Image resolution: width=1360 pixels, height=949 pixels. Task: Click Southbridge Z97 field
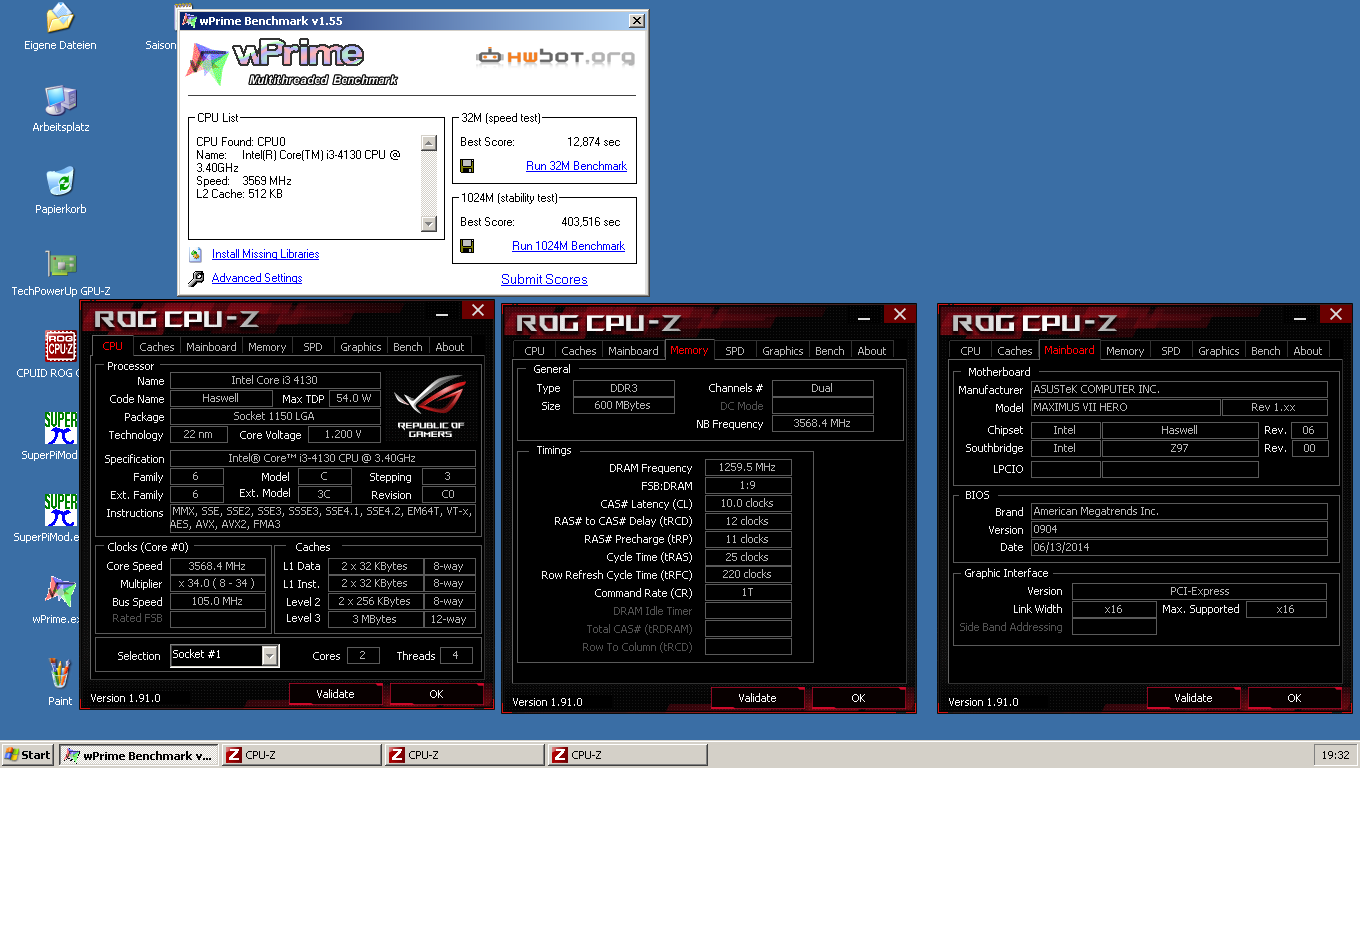tap(1180, 448)
